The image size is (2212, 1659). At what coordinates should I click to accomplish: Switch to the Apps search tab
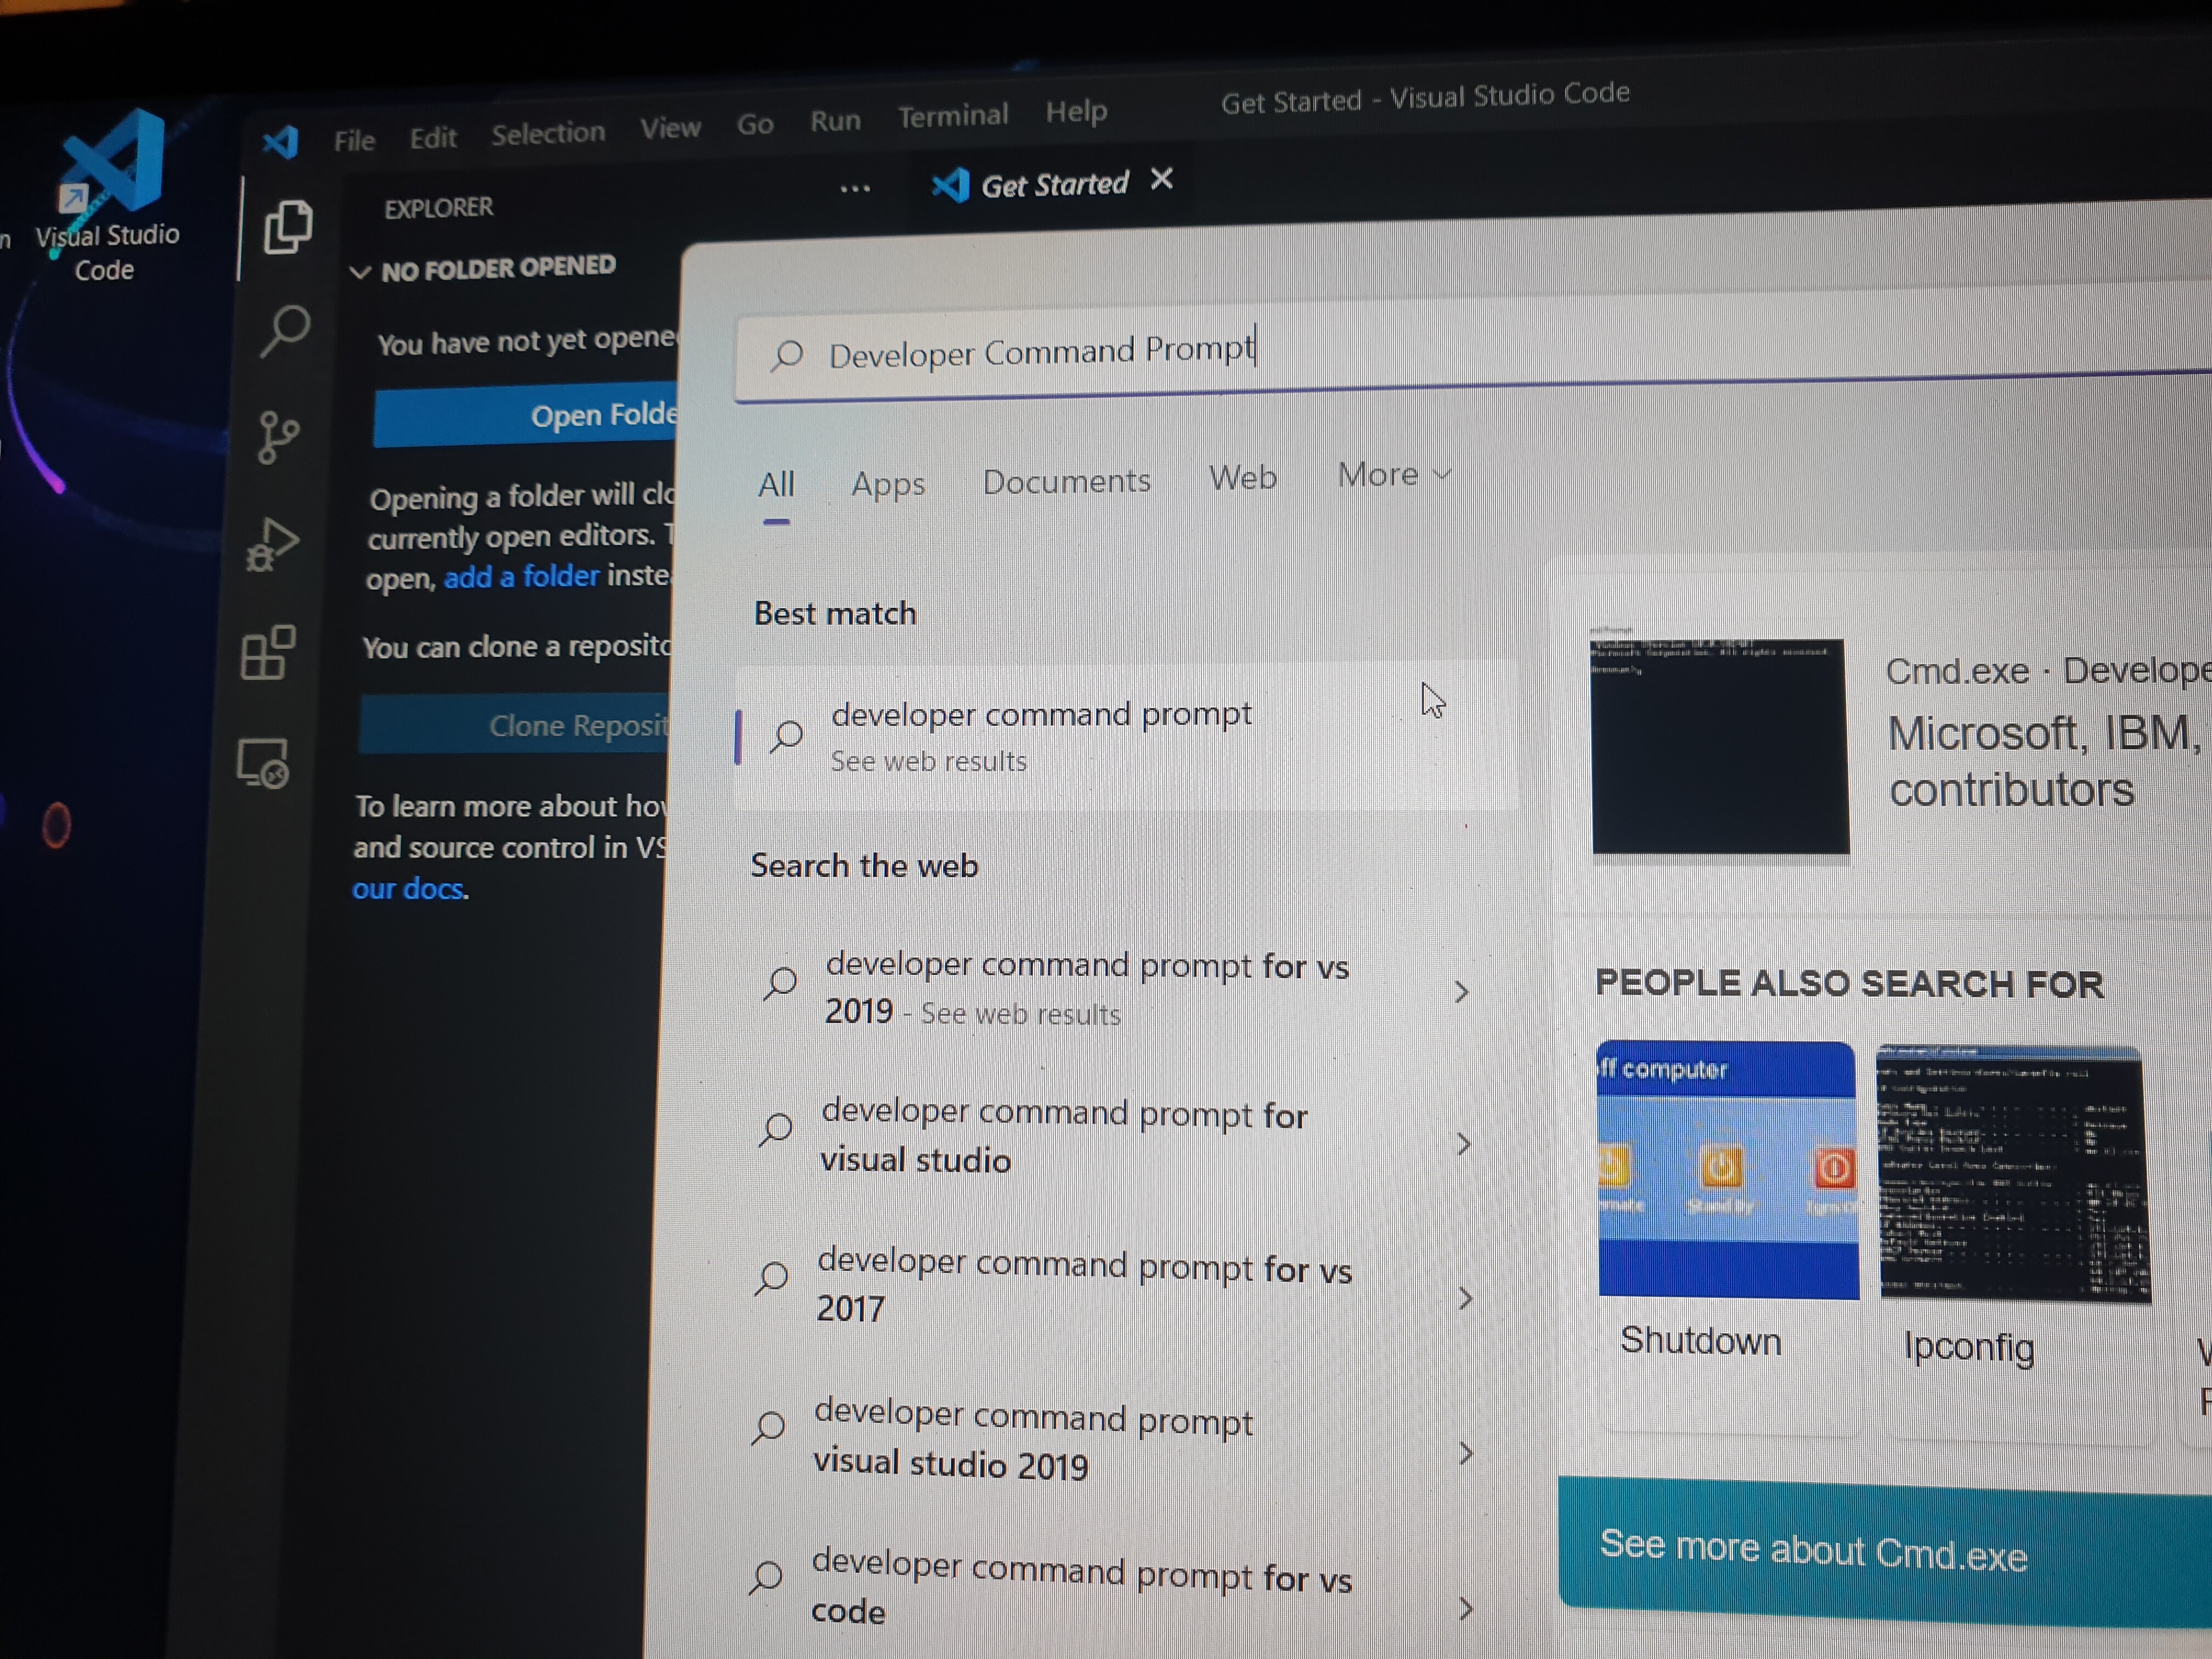point(887,484)
